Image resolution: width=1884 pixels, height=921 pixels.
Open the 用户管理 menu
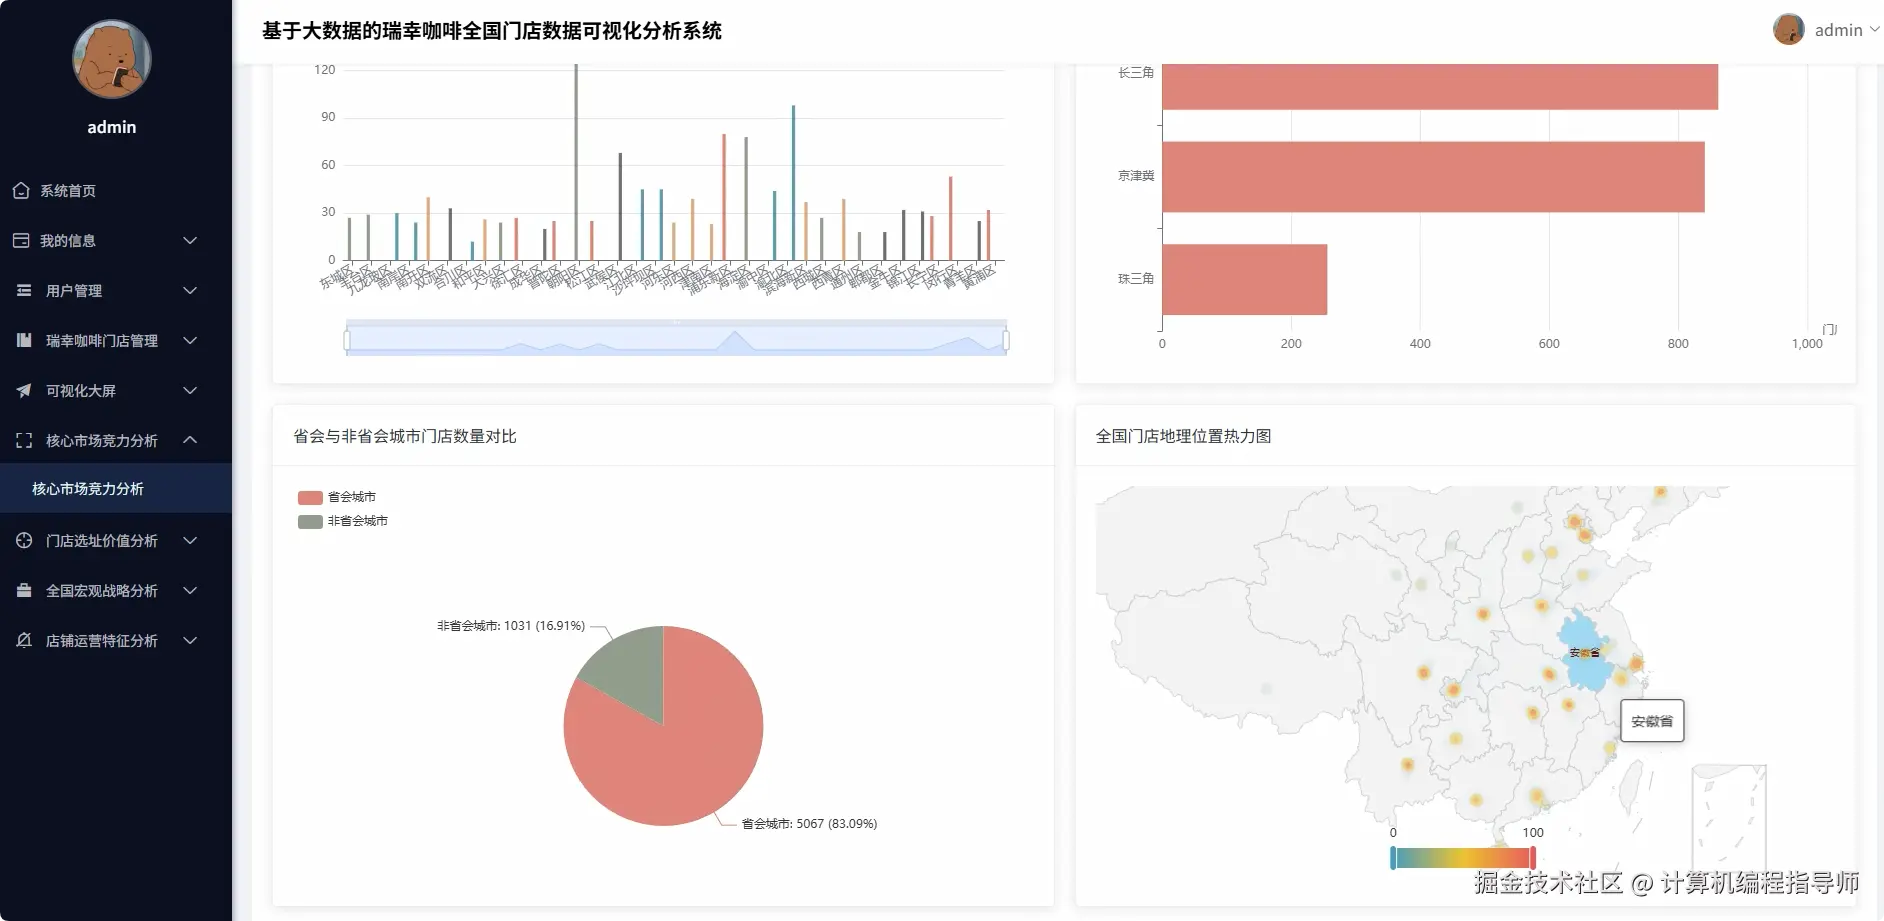[x=116, y=290]
